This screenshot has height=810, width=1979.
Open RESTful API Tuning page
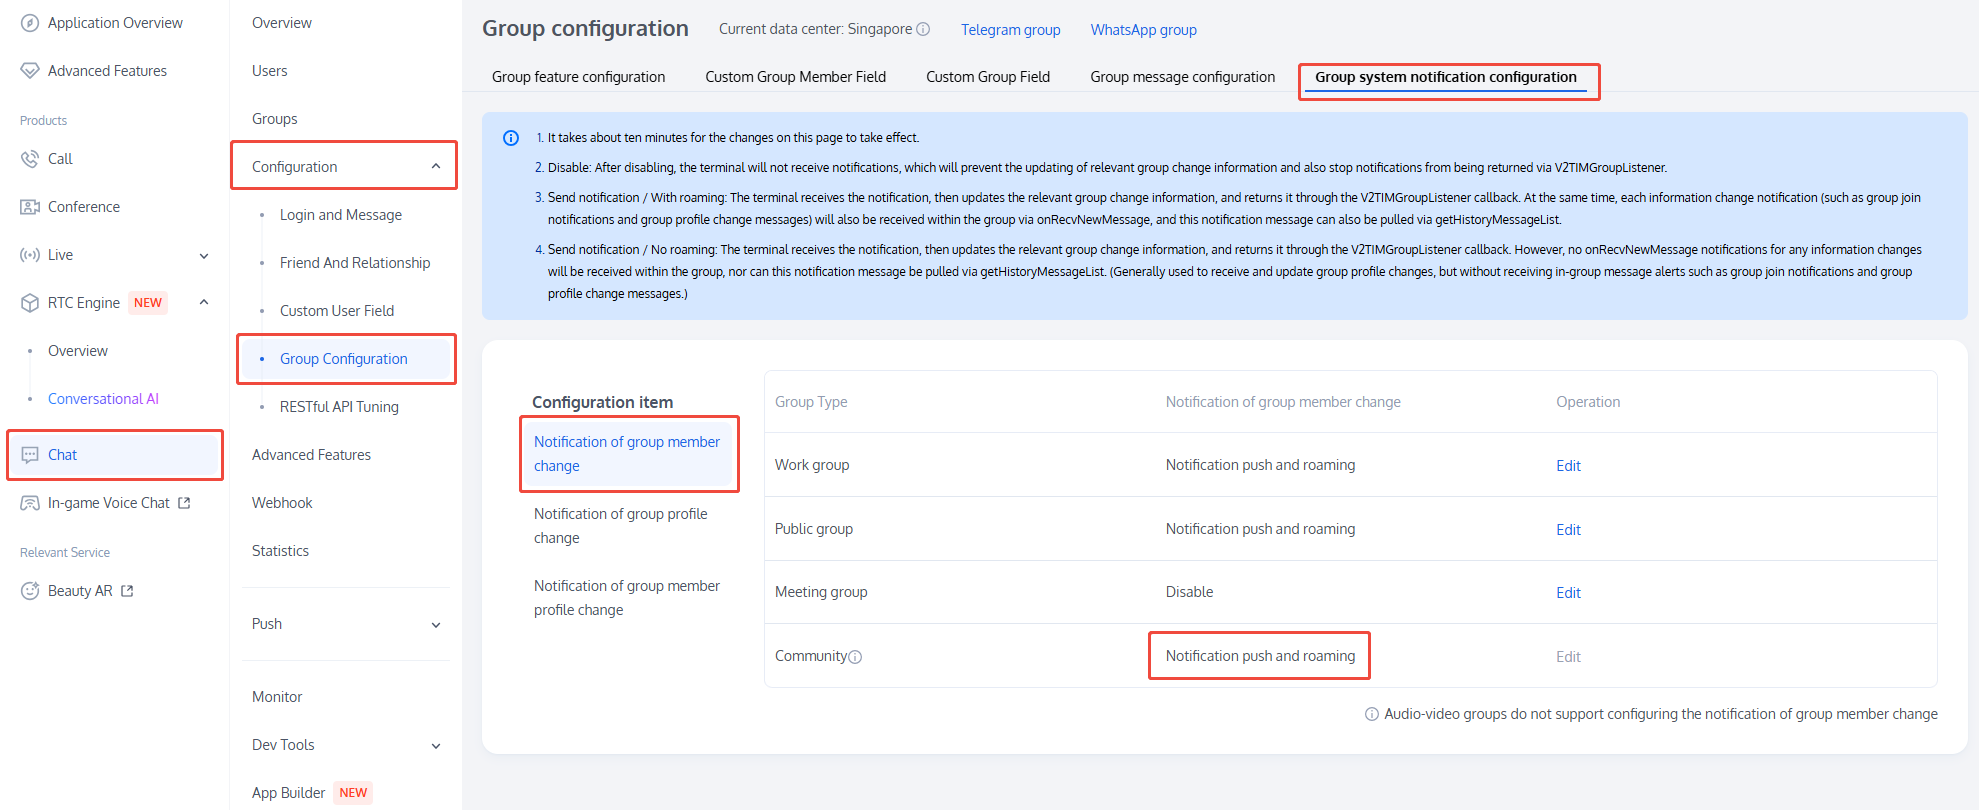click(339, 407)
